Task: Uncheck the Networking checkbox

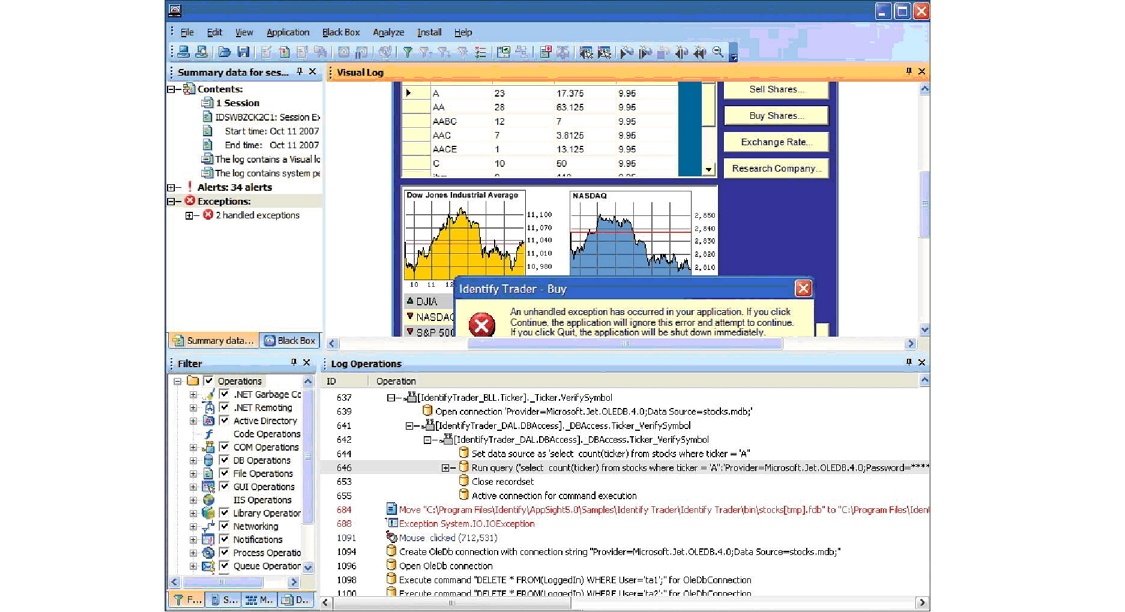Action: tap(225, 527)
